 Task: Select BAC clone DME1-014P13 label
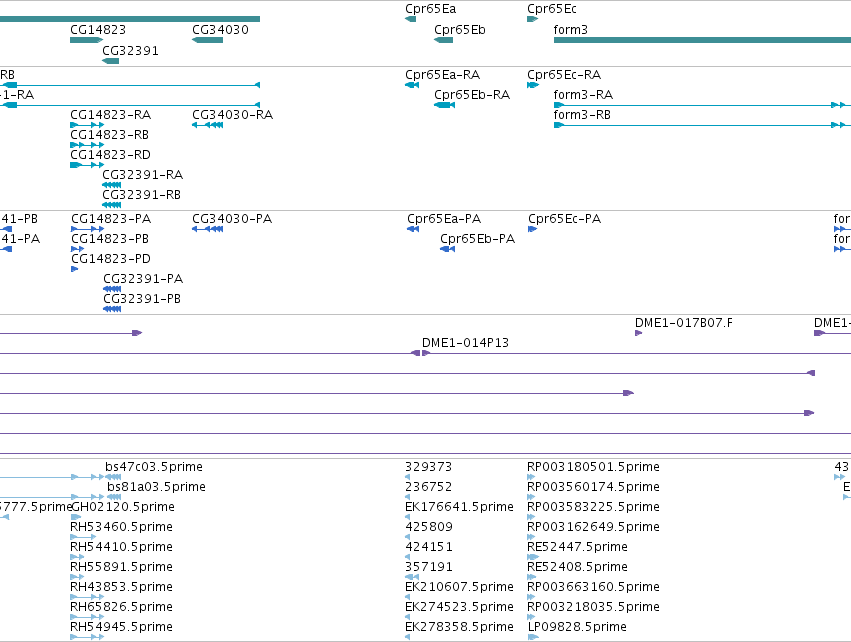pyautogui.click(x=465, y=343)
